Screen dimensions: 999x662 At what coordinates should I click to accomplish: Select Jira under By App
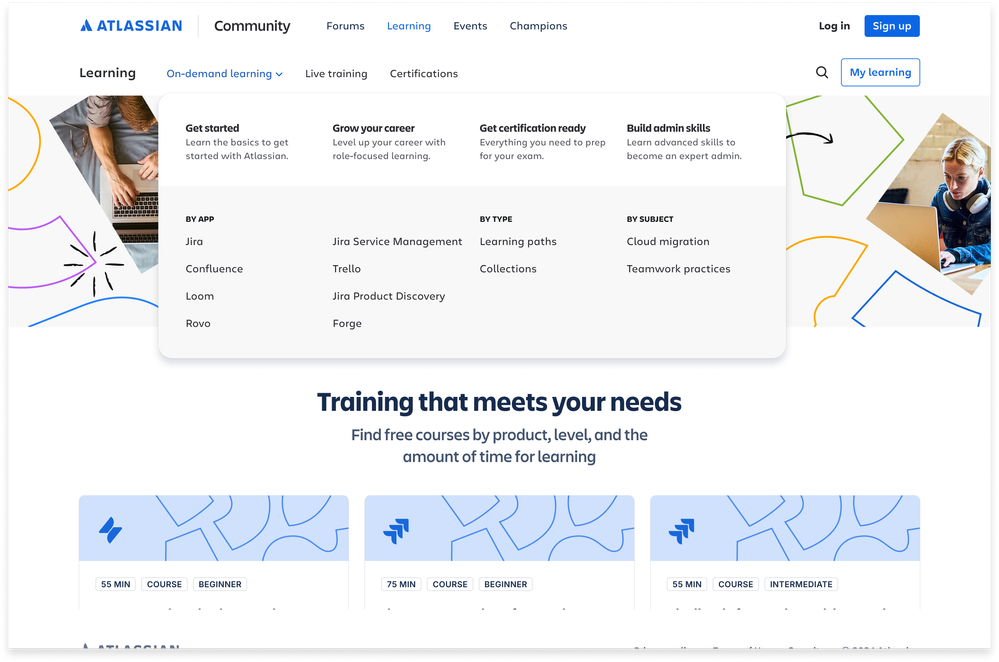(x=194, y=241)
